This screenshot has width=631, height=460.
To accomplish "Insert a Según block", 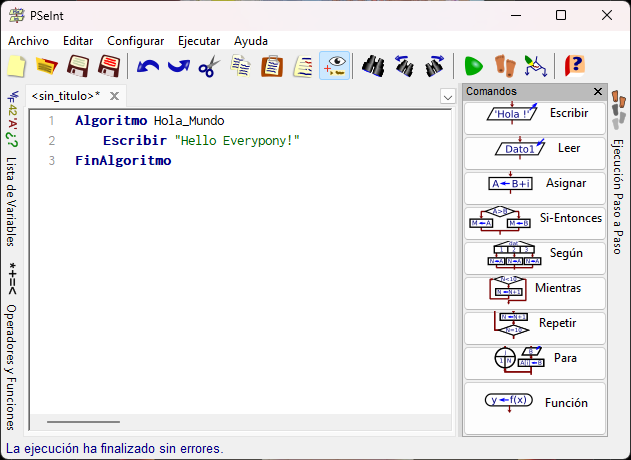I will 535,258.
